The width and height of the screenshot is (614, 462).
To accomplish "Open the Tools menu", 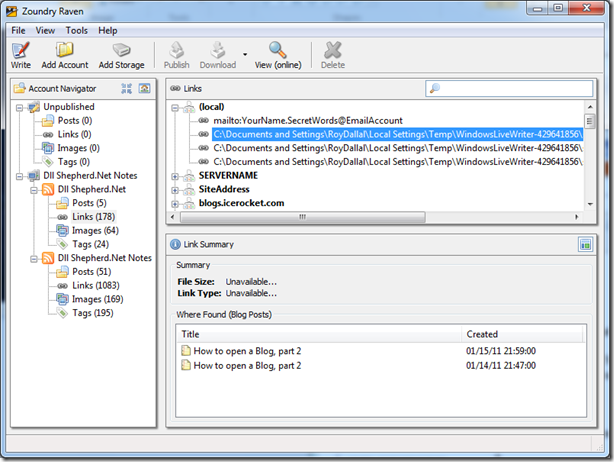I will (77, 31).
